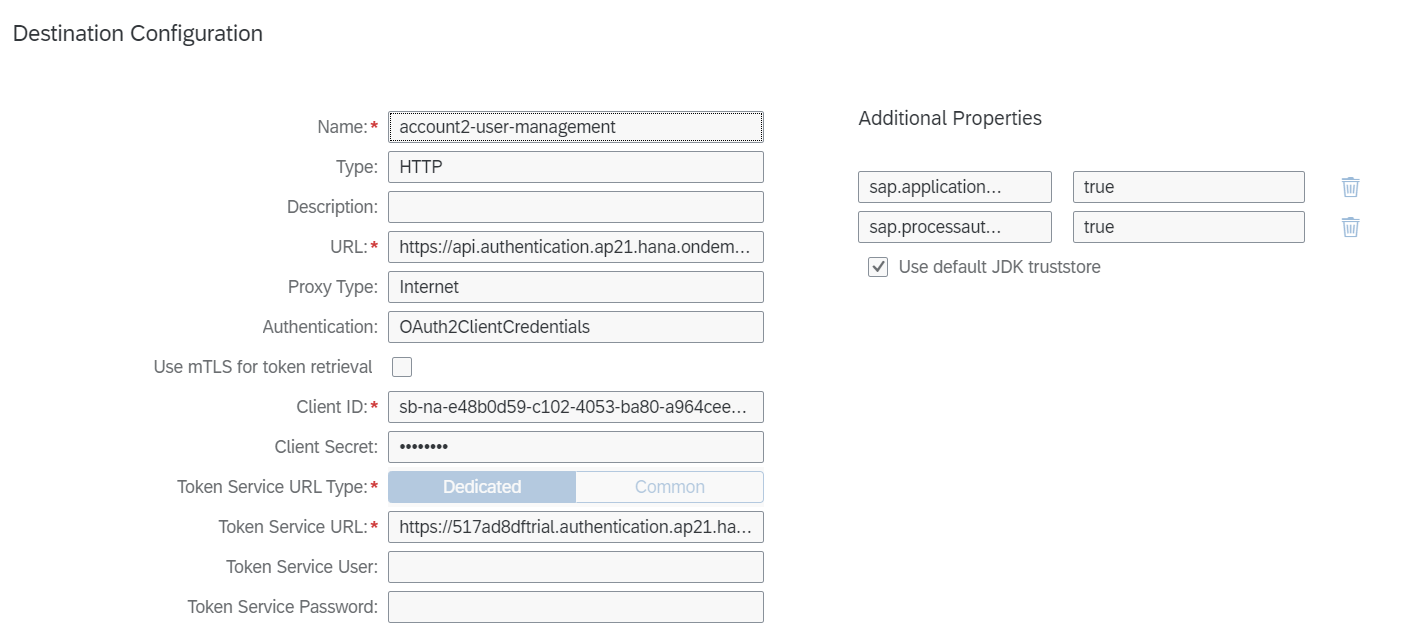Viewport: 1411px width, 640px height.
Task: Delete the sap.application property row
Action: coord(1350,187)
